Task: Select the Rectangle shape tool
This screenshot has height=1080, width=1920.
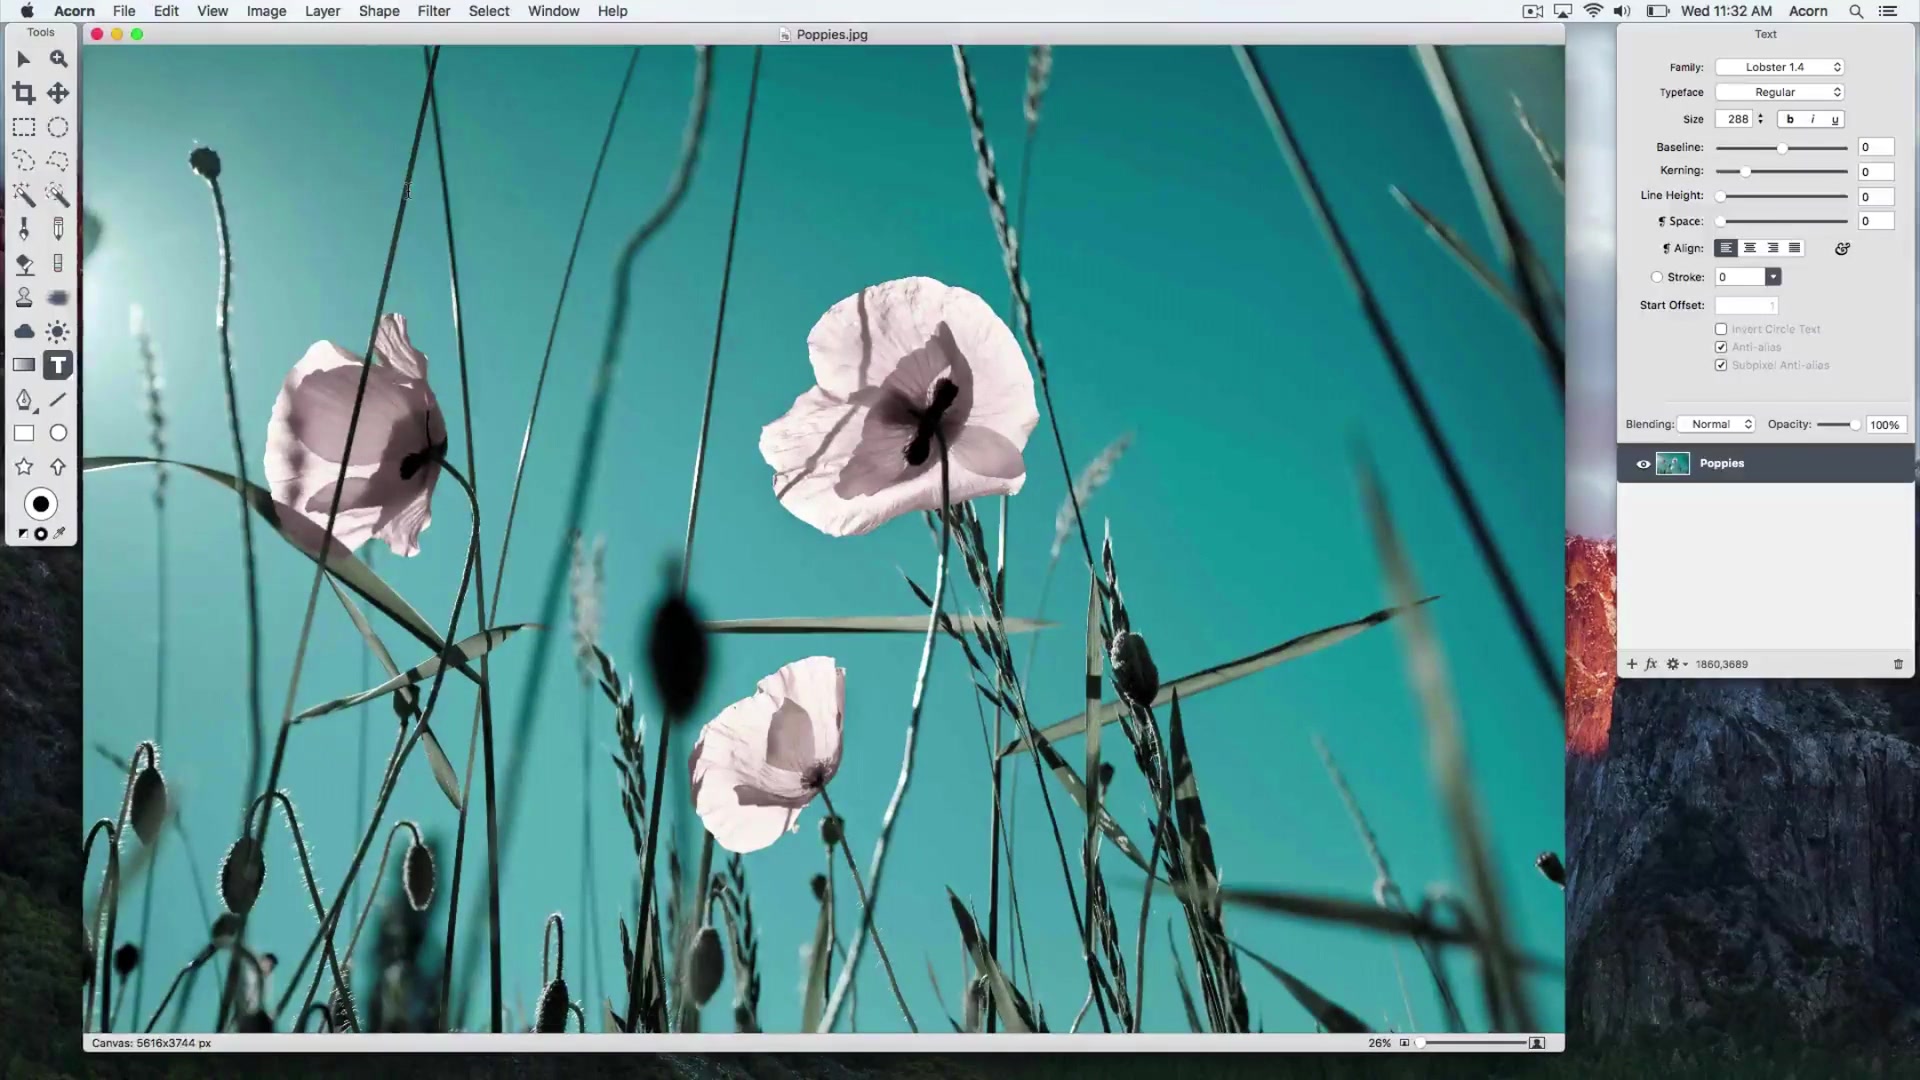Action: pos(24,435)
